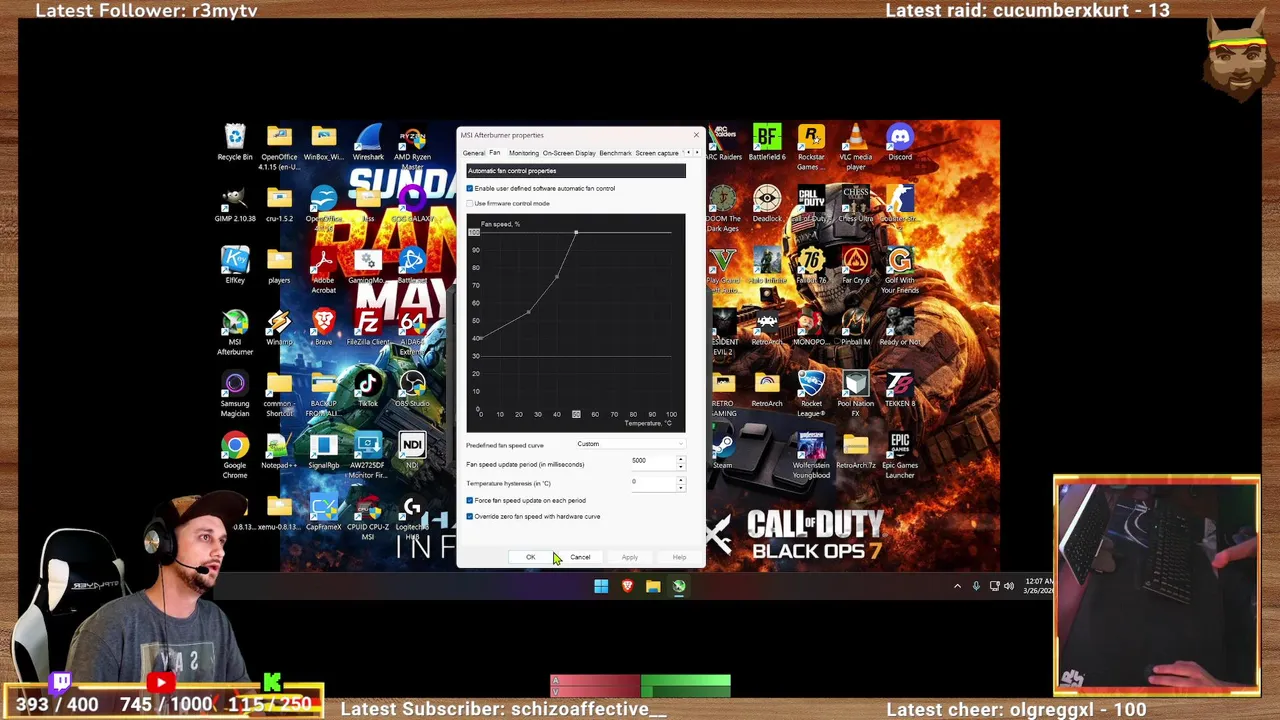
Task: Show hidden system tray icons chevron
Action: tap(957, 586)
